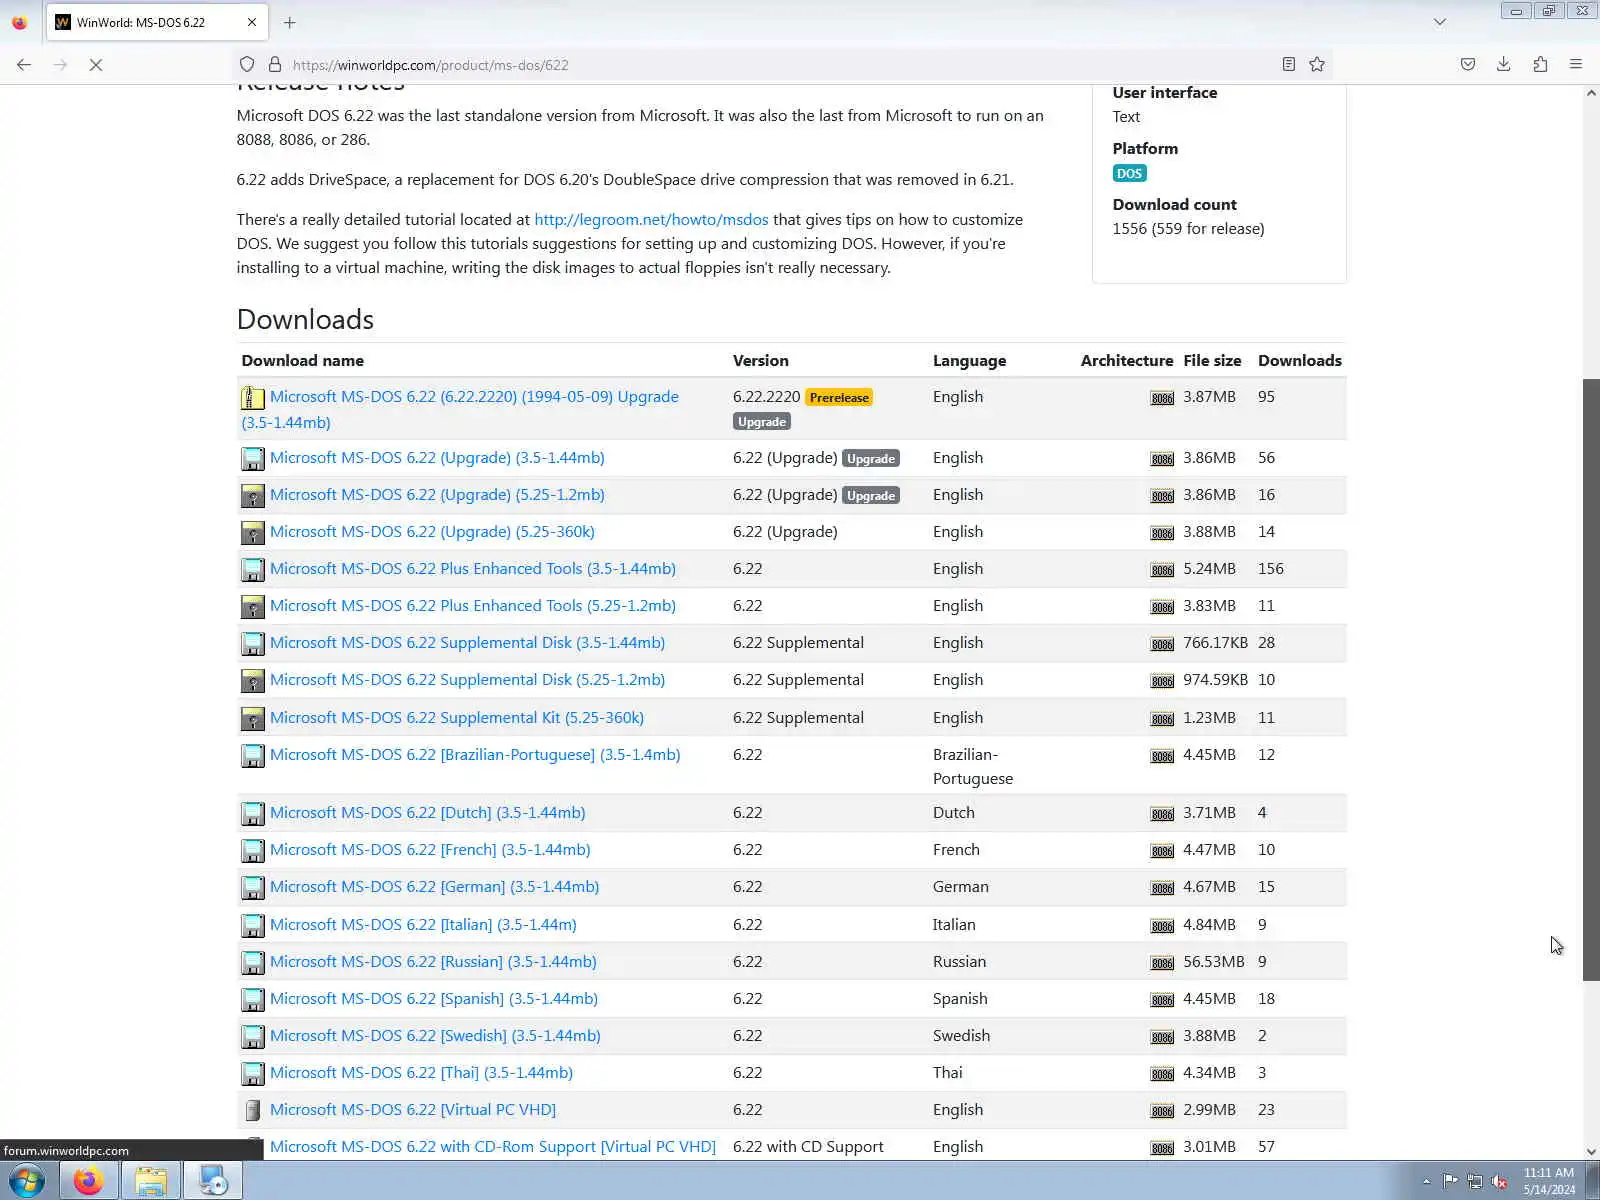1600x1200 pixels.
Task: Click the disk icon for Supplemental Kit (5.25-360k)
Action: [x=253, y=719]
